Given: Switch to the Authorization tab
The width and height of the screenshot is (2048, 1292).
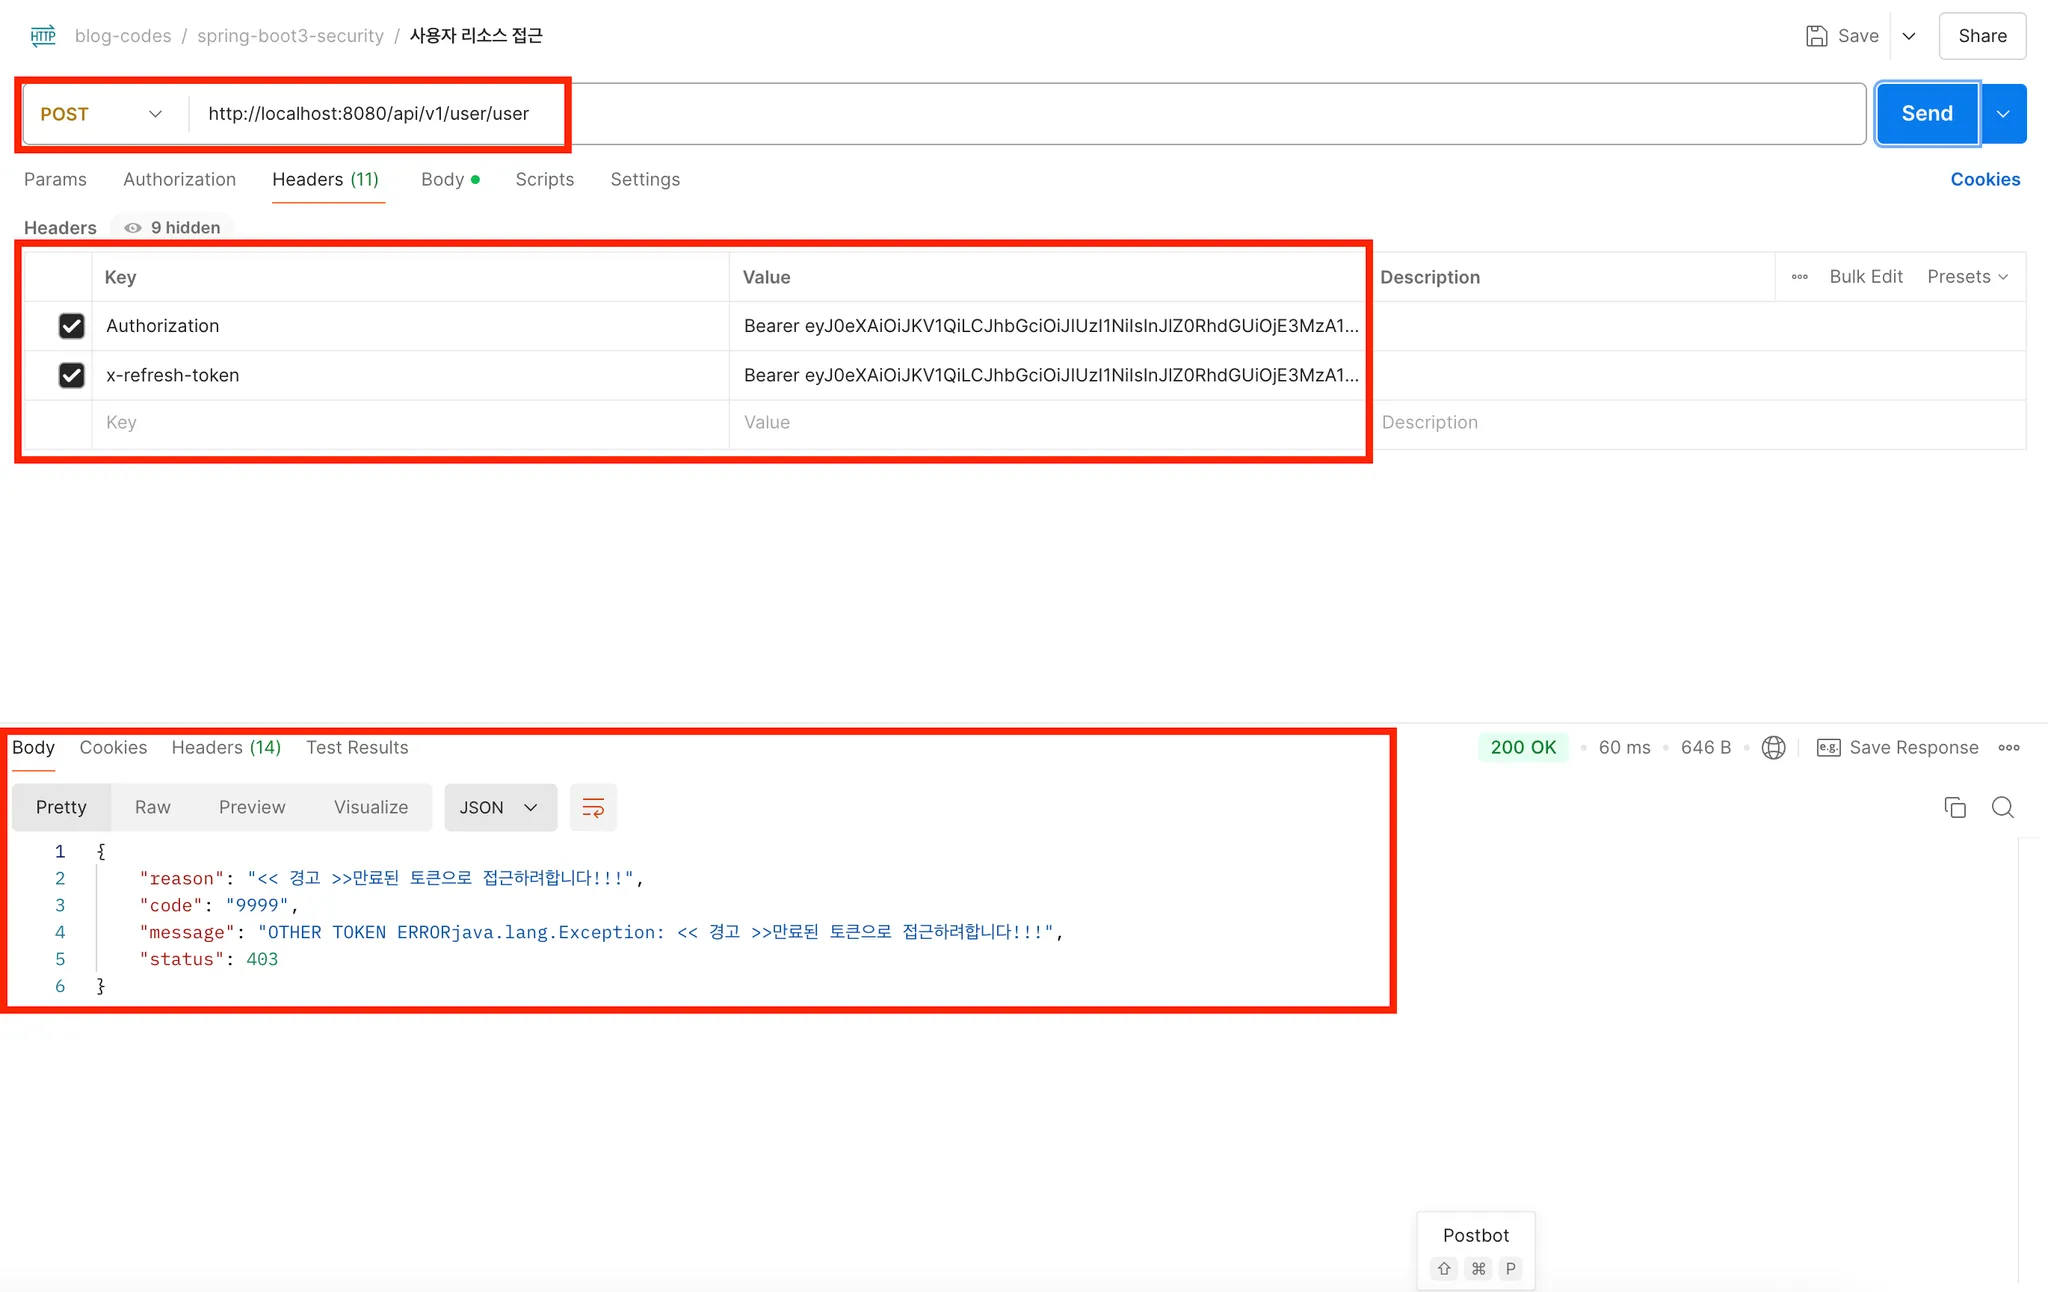Looking at the screenshot, I should click(179, 180).
